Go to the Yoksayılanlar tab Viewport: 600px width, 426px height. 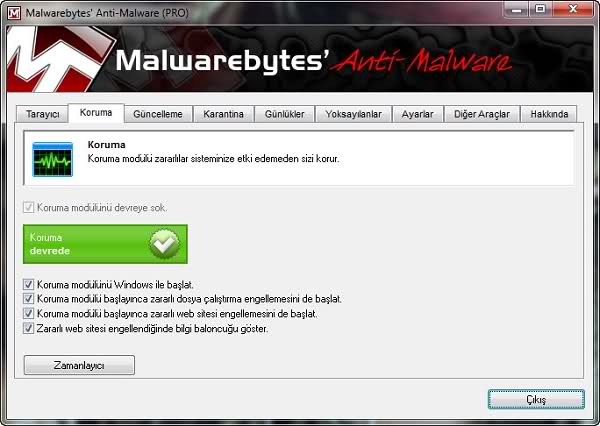point(353,115)
